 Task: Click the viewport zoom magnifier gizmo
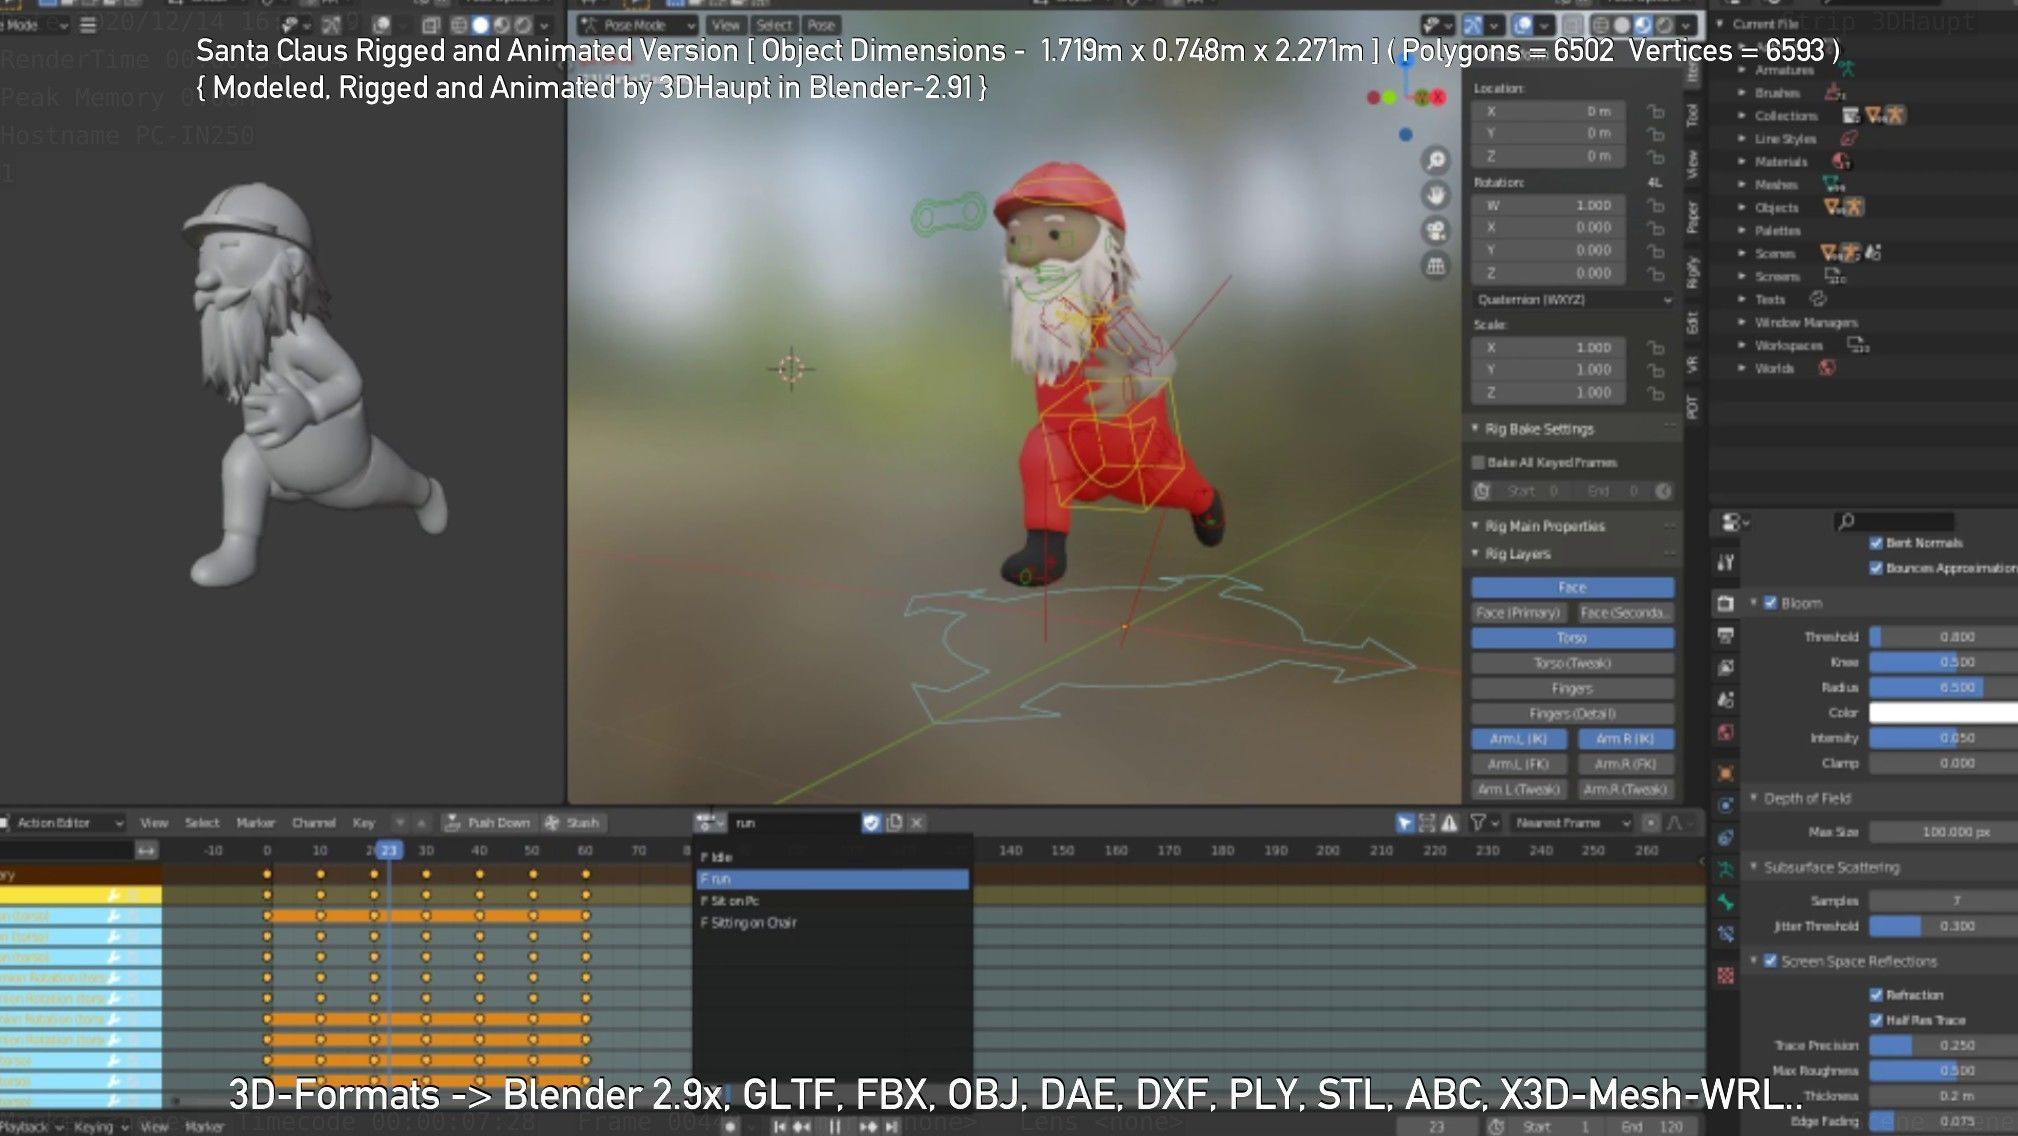pos(1436,160)
